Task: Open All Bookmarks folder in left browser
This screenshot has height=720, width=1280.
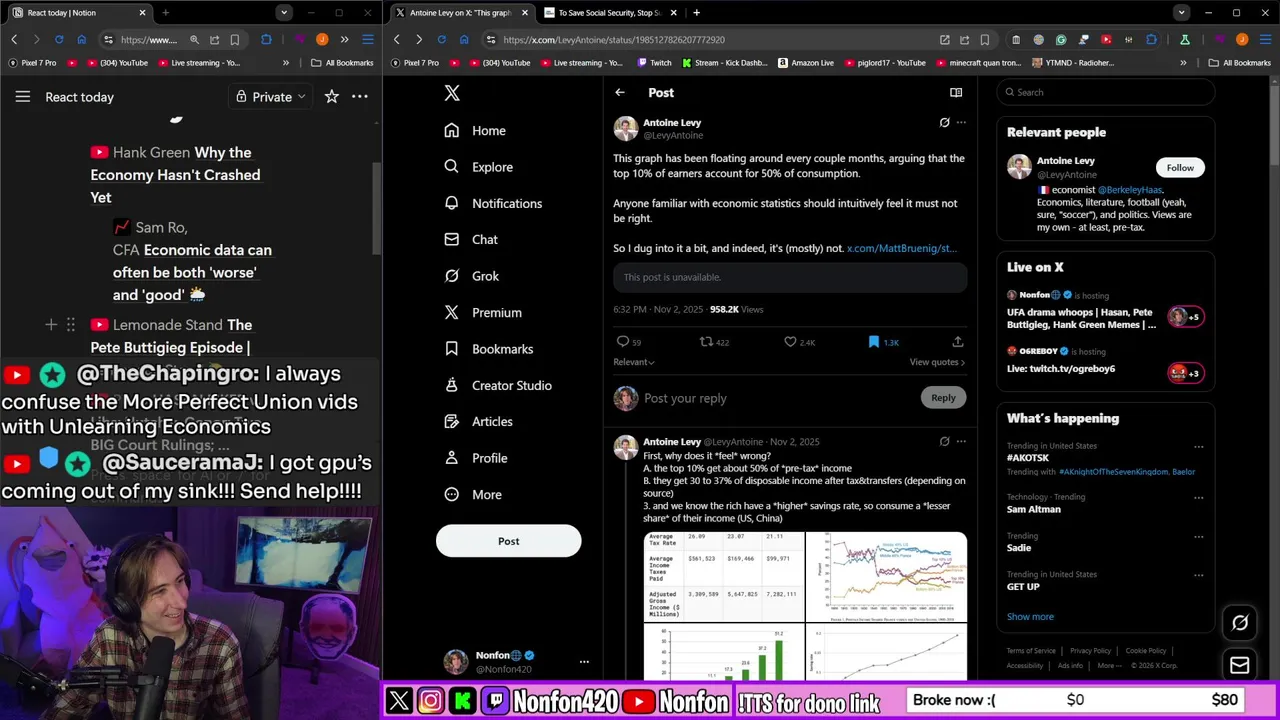Action: 342,63
